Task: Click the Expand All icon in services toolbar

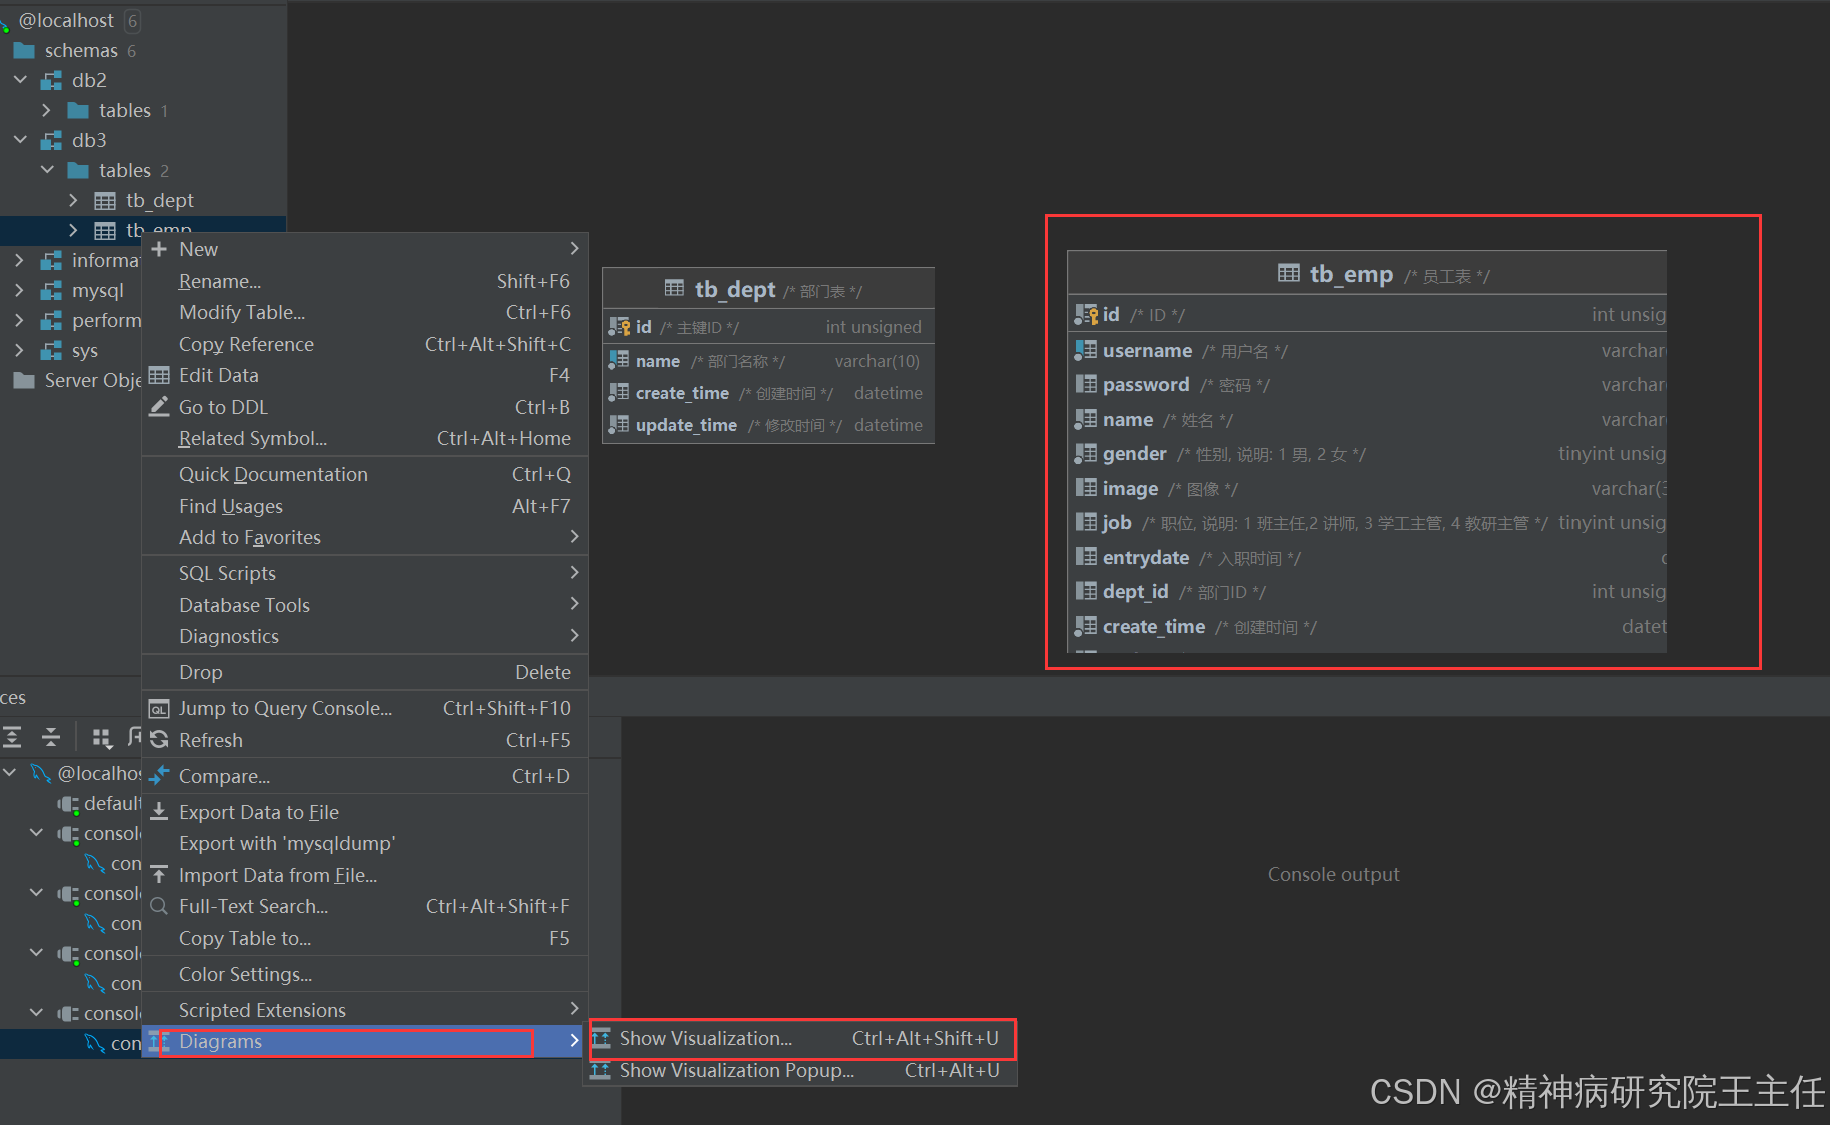Action: tap(13, 737)
